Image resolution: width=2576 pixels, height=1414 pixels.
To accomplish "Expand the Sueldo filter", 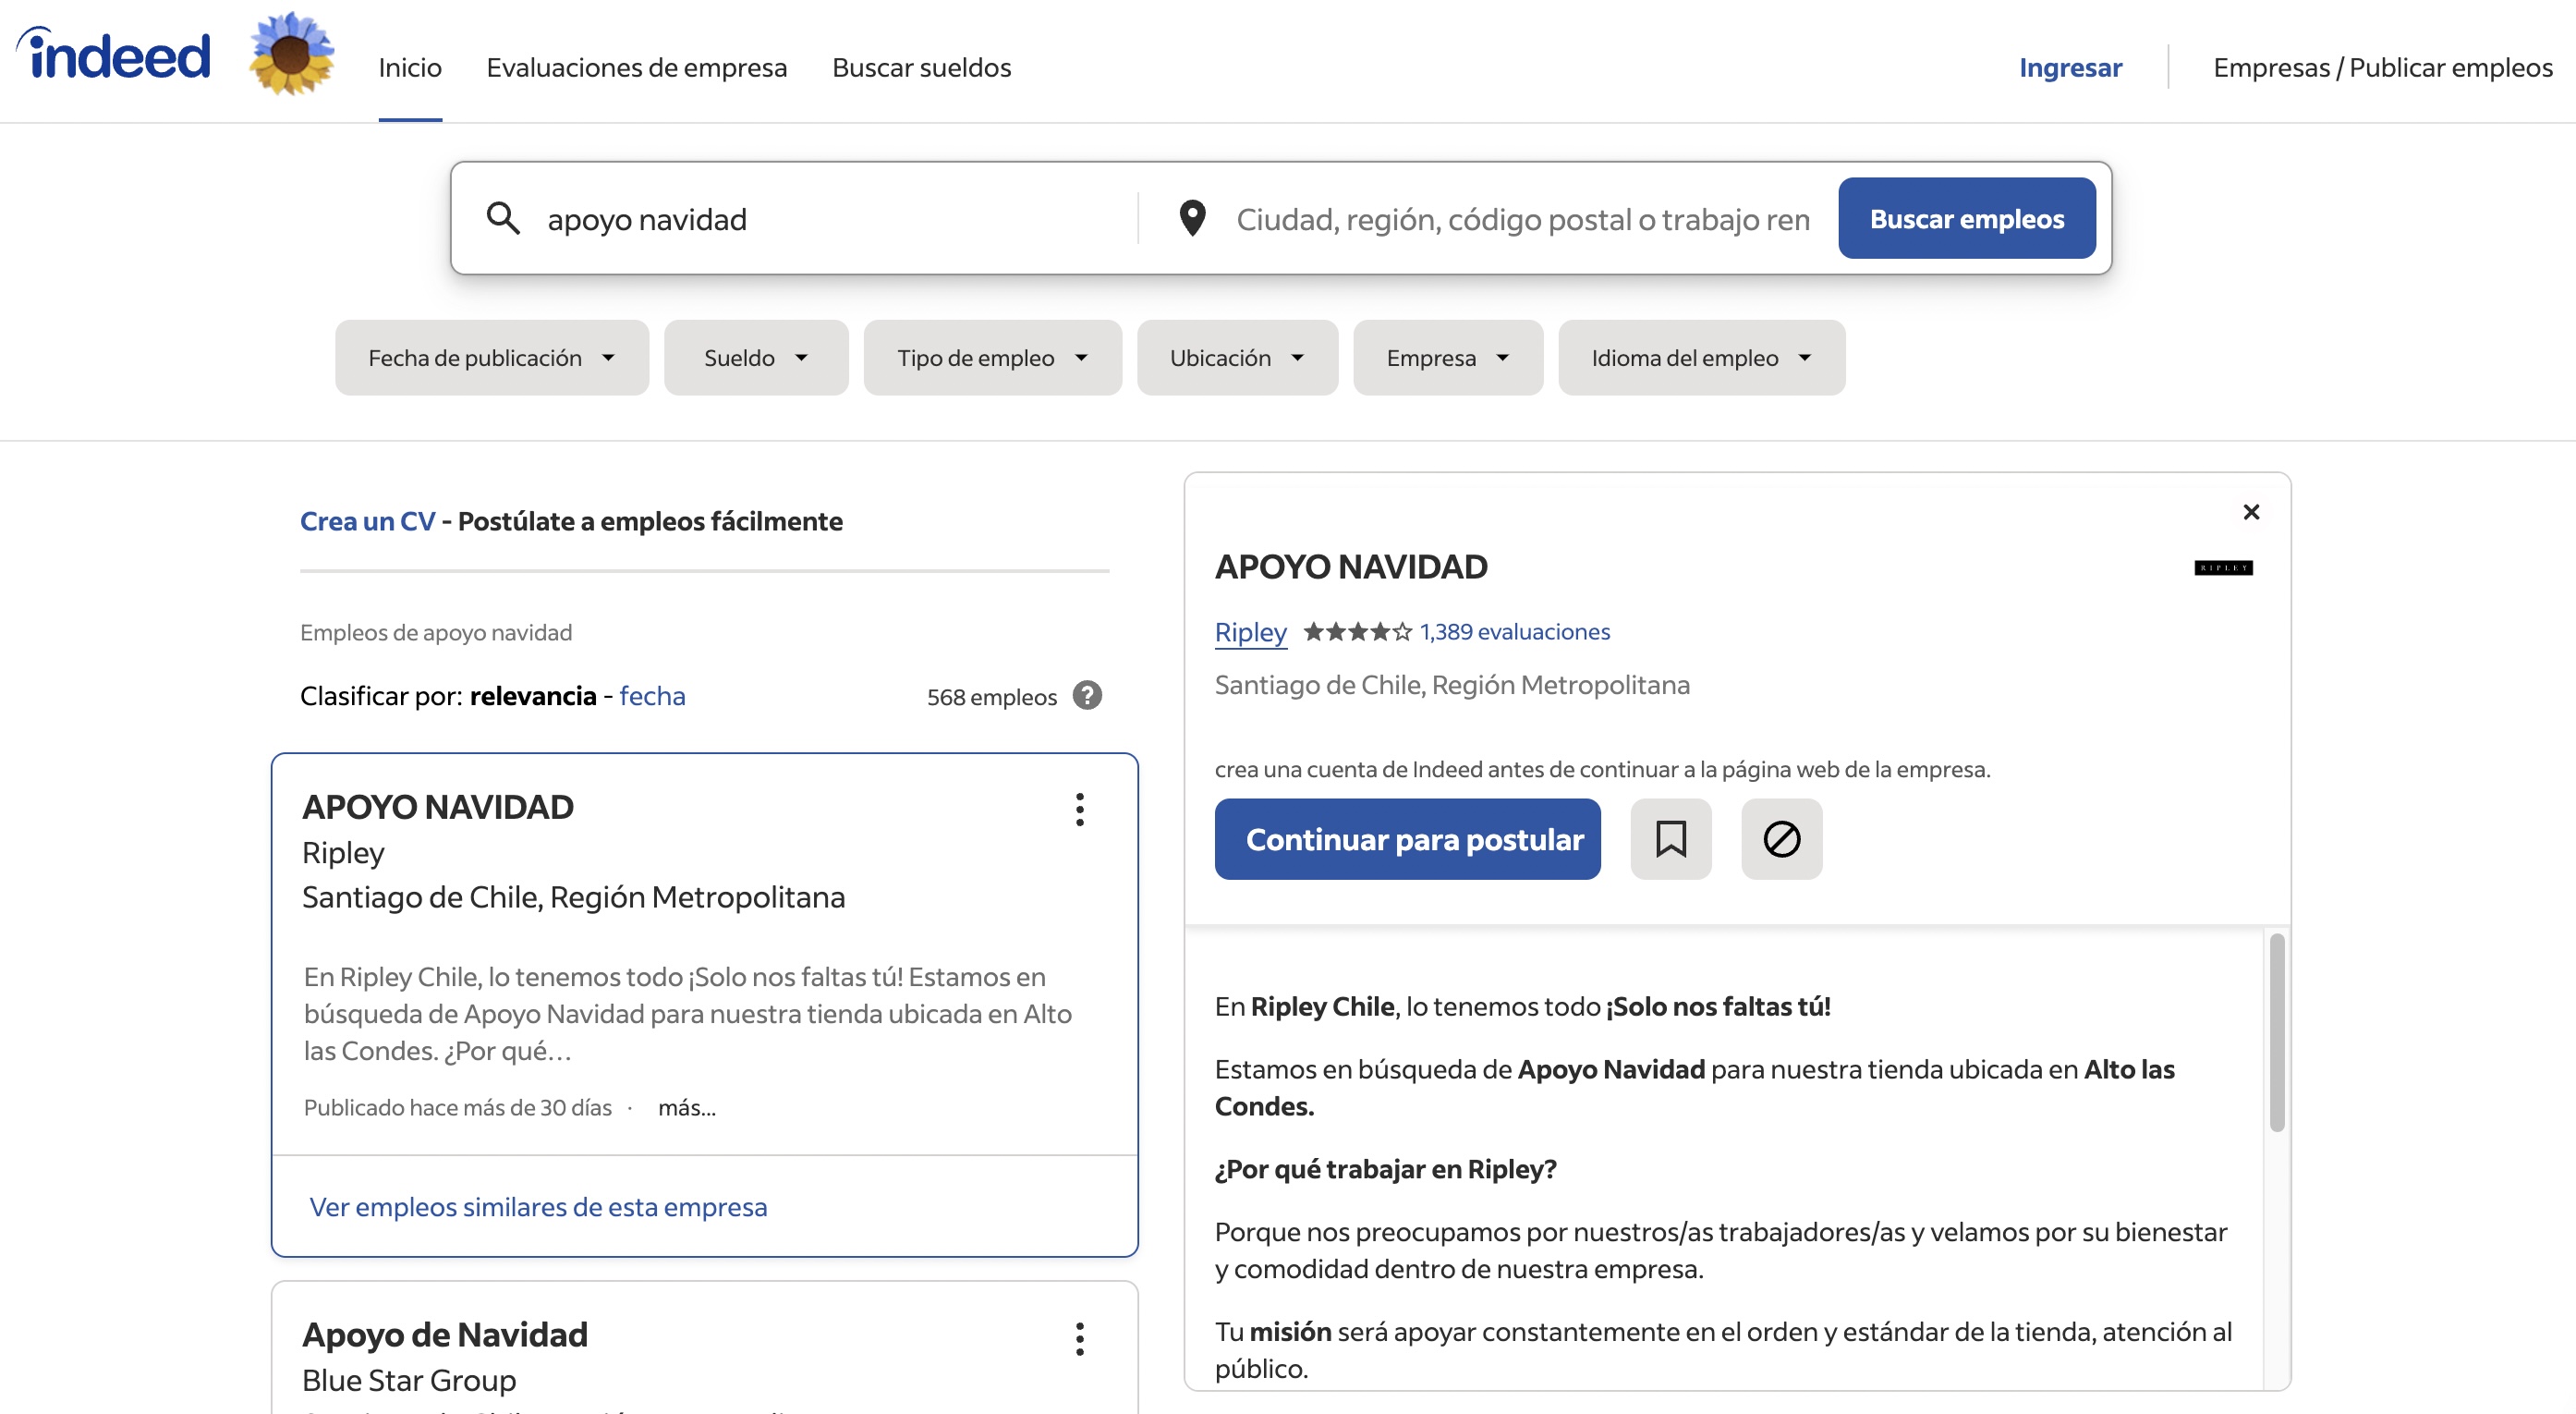I will tap(756, 358).
